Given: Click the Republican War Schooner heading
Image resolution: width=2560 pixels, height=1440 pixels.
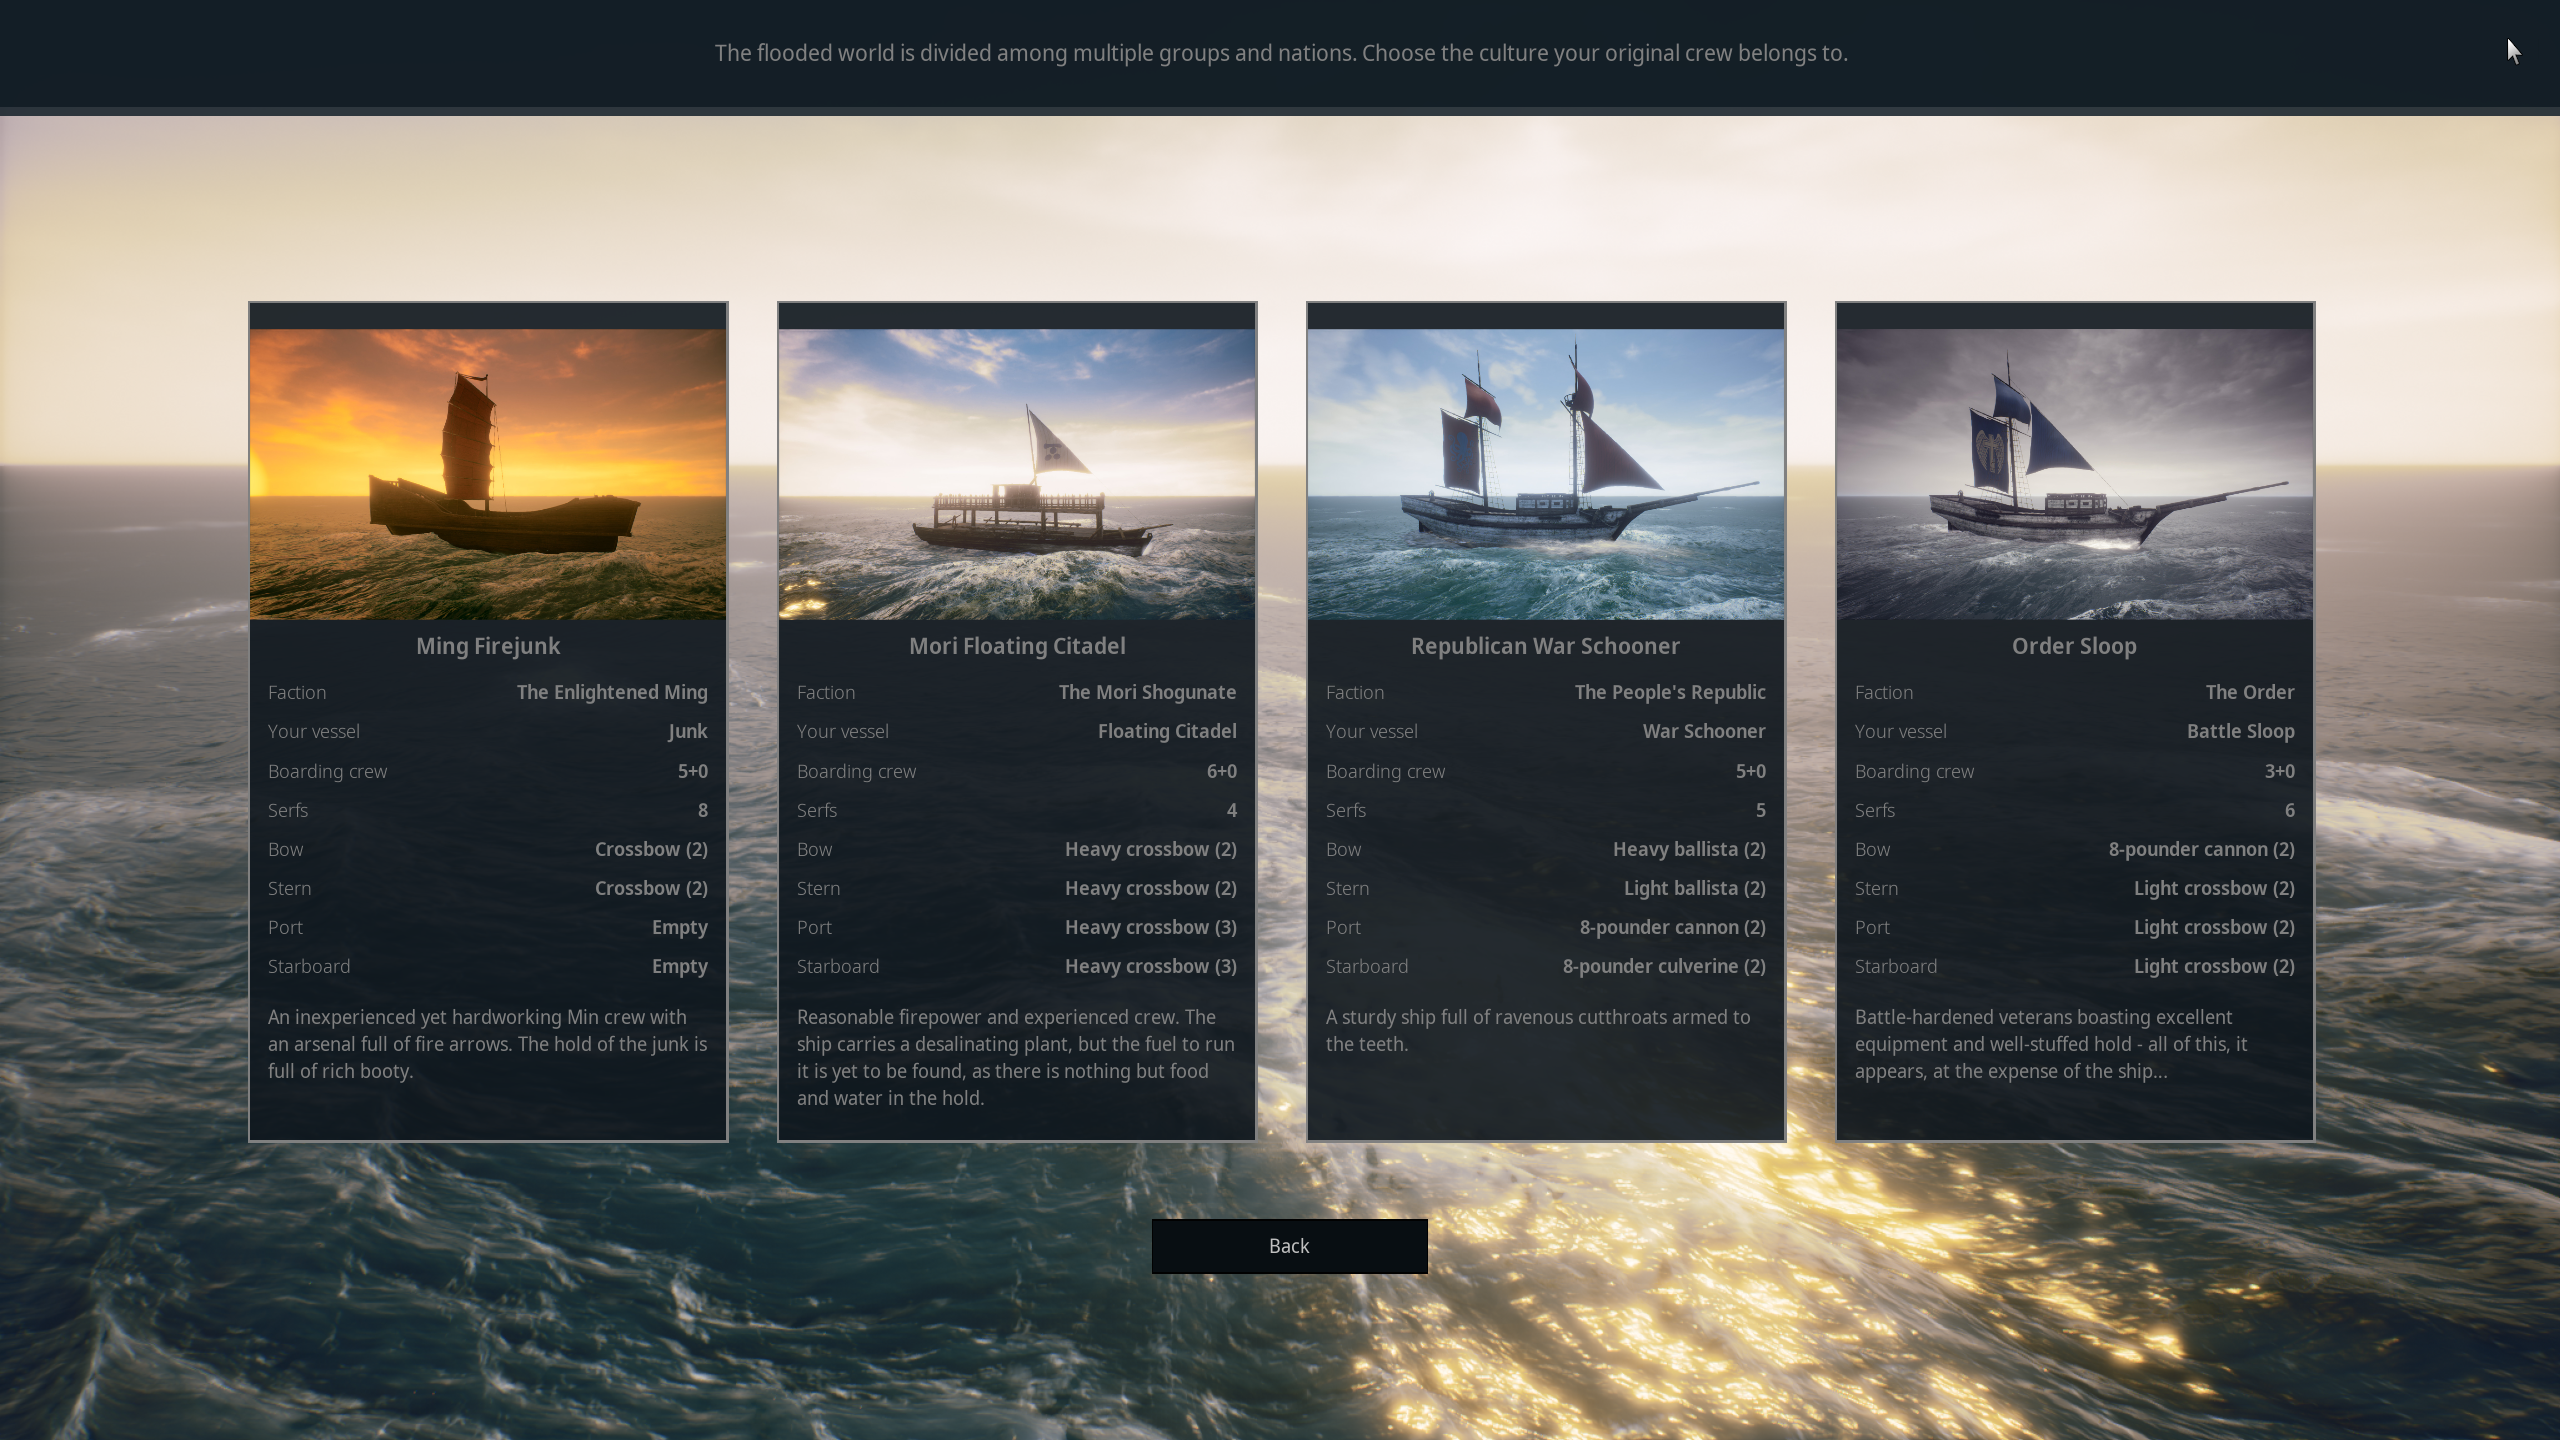Looking at the screenshot, I should 1545,646.
